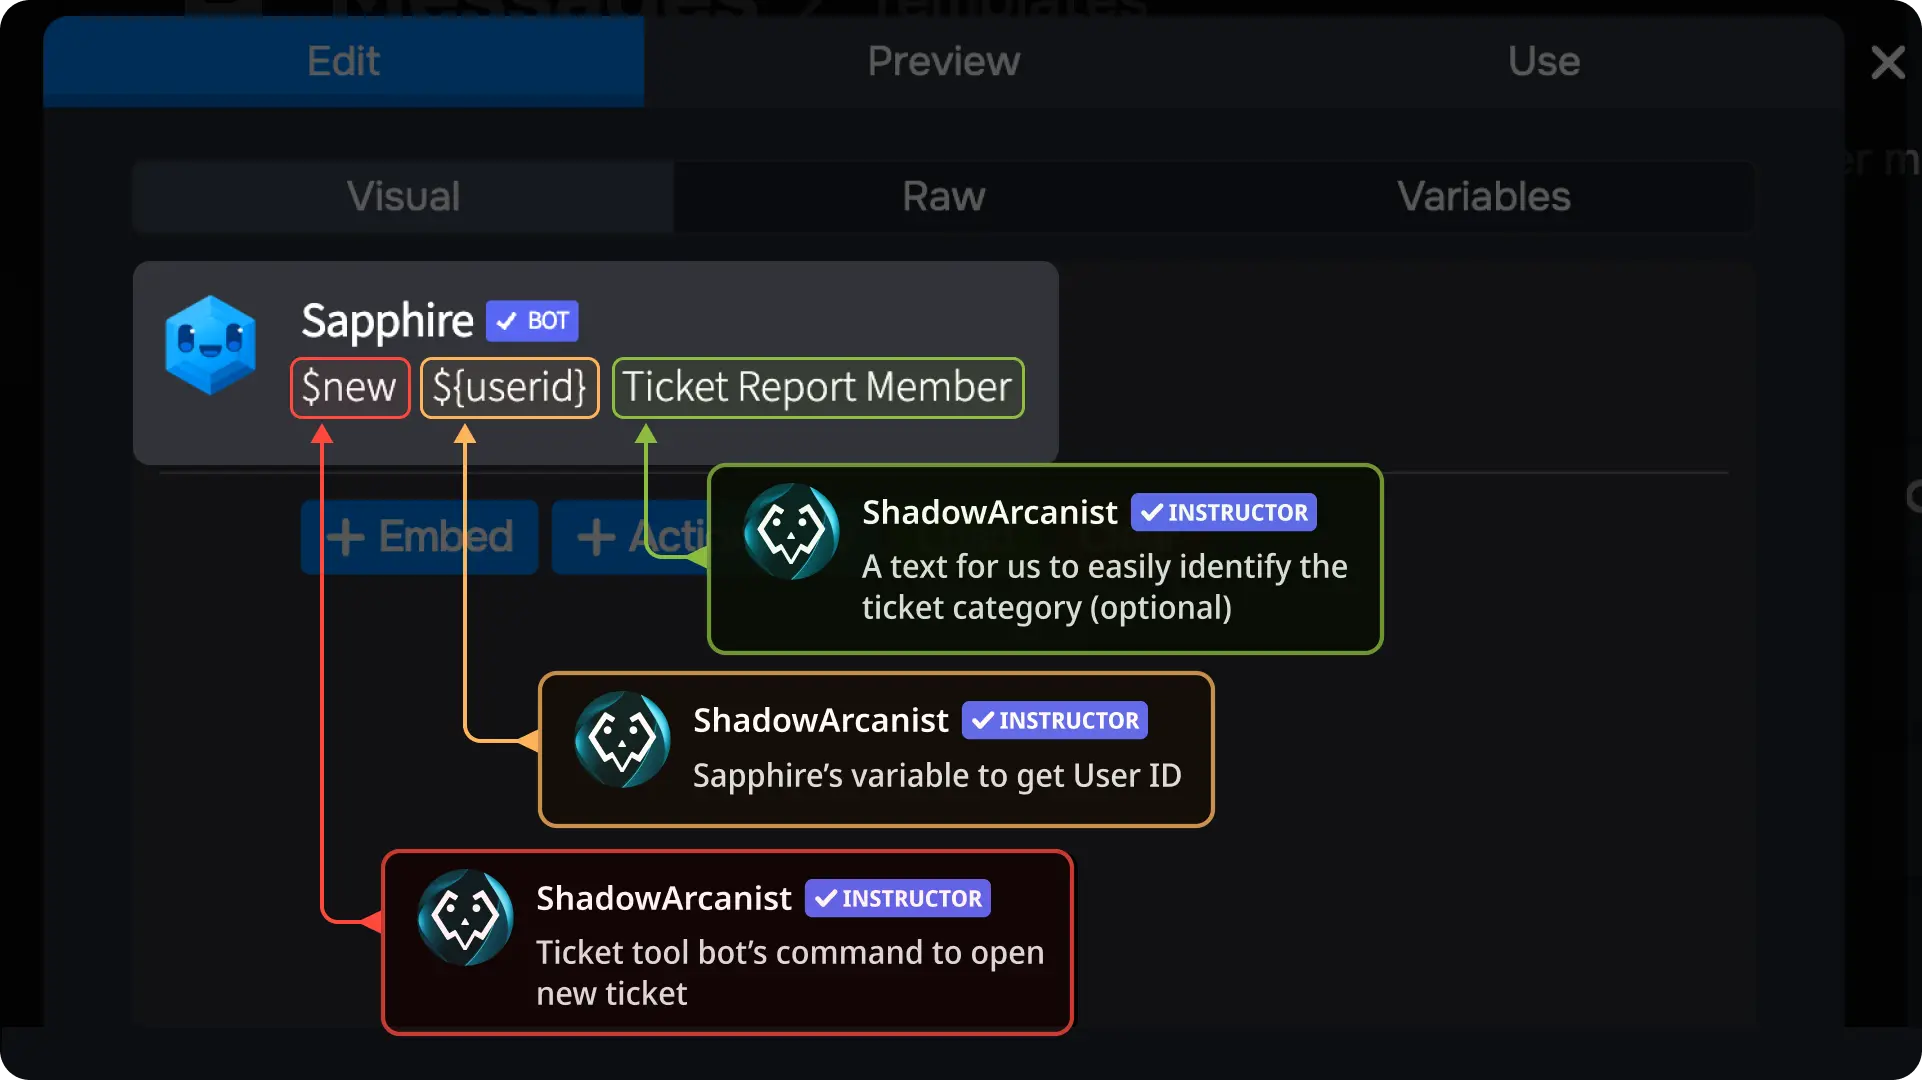Viewport: 1922px width, 1080px height.
Task: Click the + Action button
Action: [632, 537]
